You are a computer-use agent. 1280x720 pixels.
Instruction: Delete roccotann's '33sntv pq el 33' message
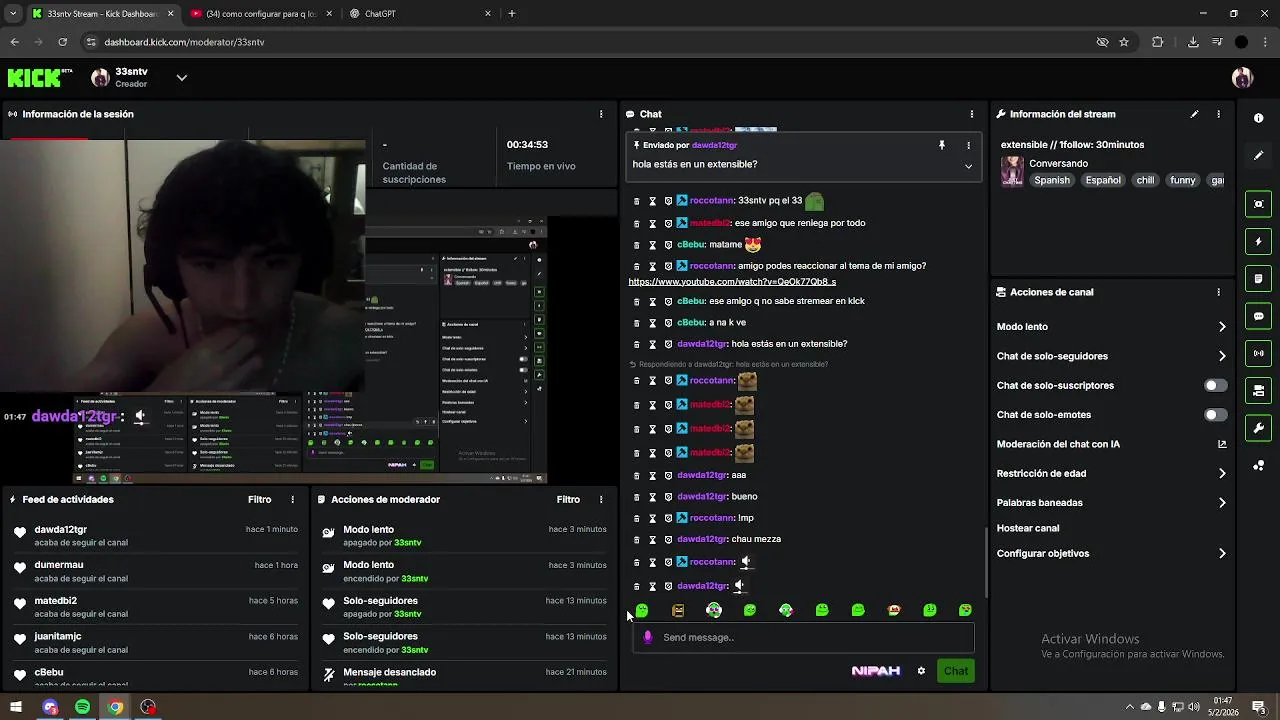[636, 201]
